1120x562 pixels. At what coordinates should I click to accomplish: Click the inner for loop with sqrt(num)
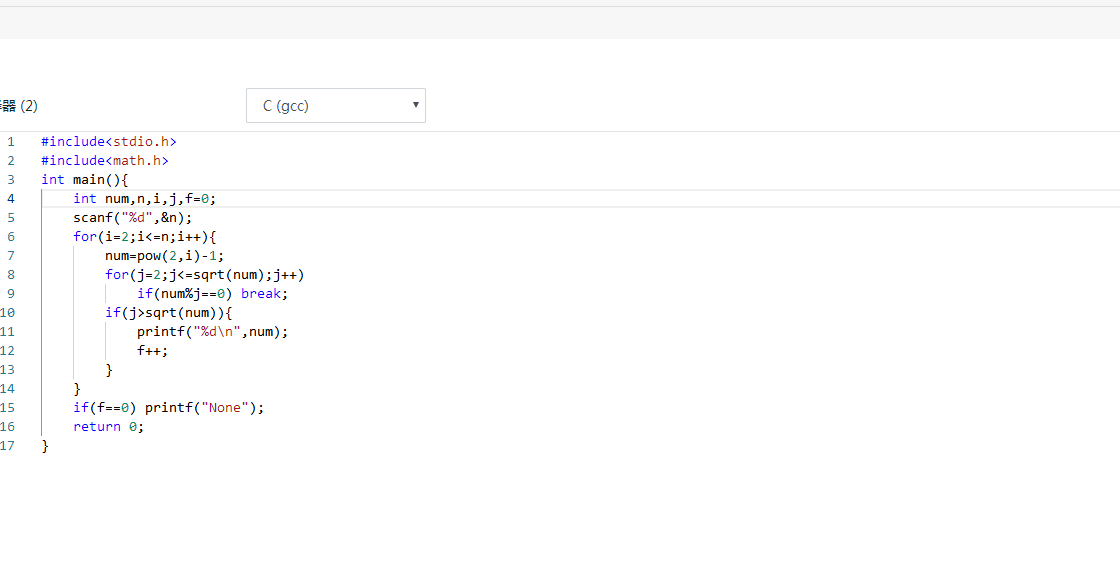tap(204, 275)
